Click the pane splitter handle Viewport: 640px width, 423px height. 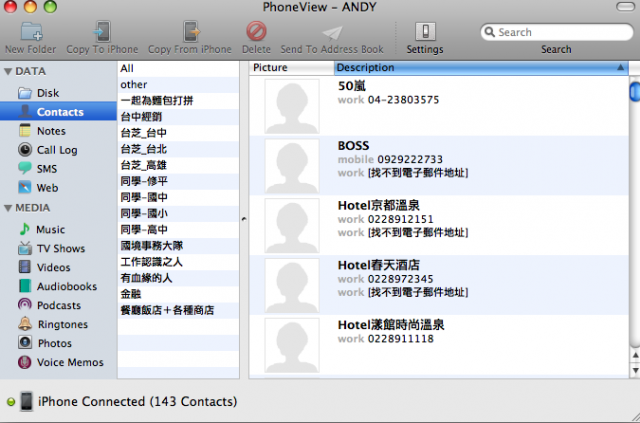(244, 219)
